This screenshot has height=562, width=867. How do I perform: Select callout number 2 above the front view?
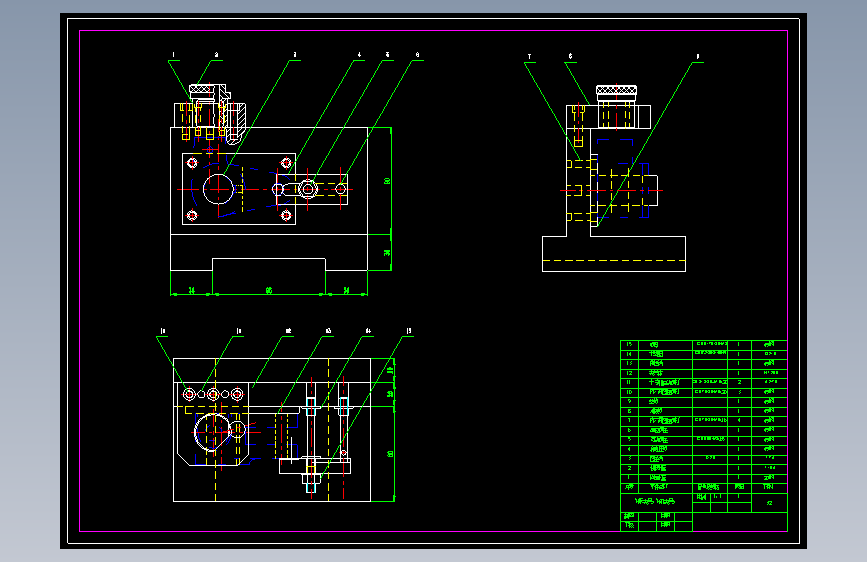point(216,55)
